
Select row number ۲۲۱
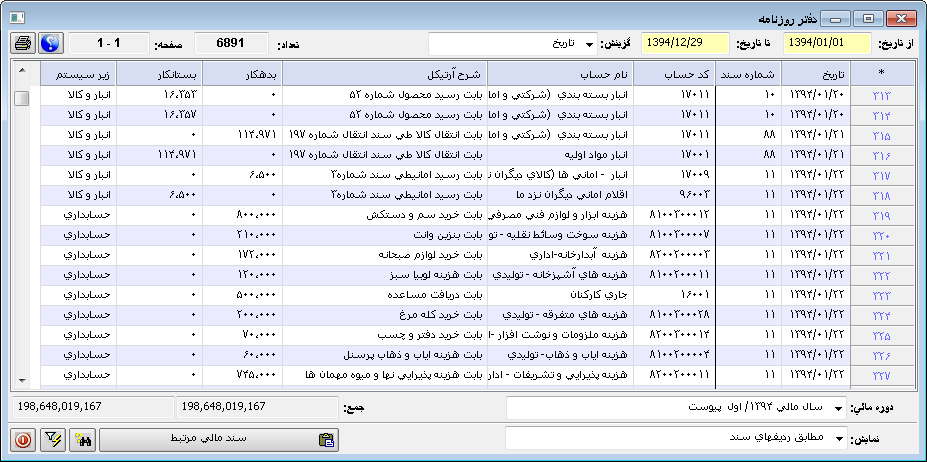(x=881, y=256)
